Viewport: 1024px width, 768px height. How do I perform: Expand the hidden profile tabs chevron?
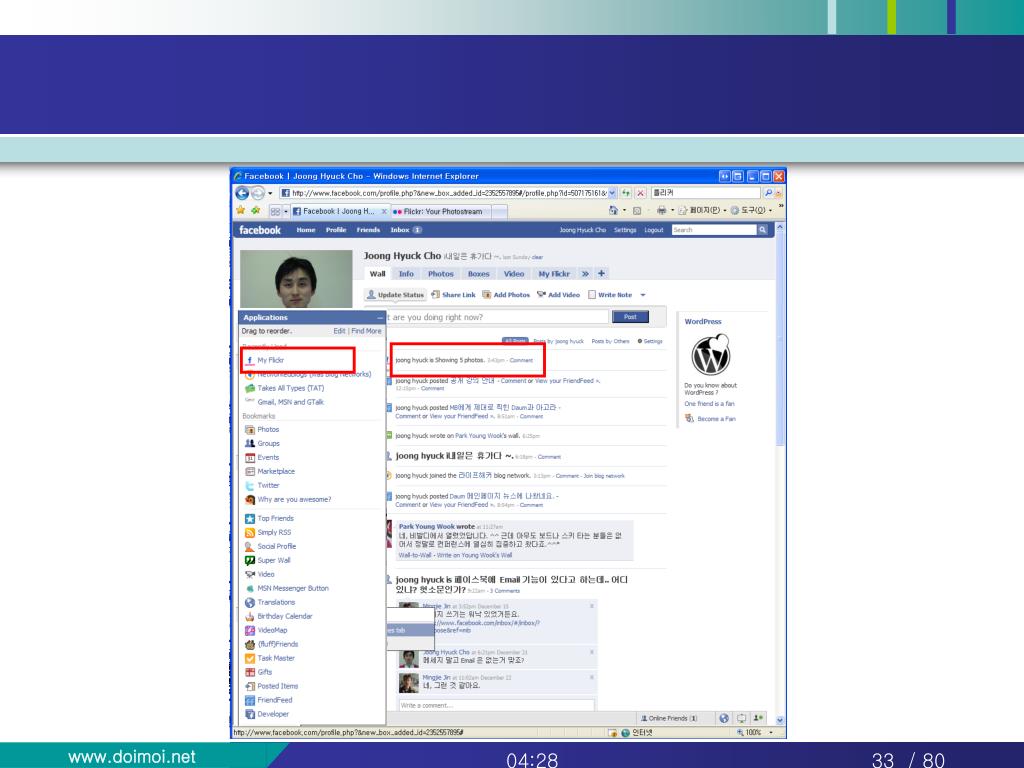[x=585, y=274]
